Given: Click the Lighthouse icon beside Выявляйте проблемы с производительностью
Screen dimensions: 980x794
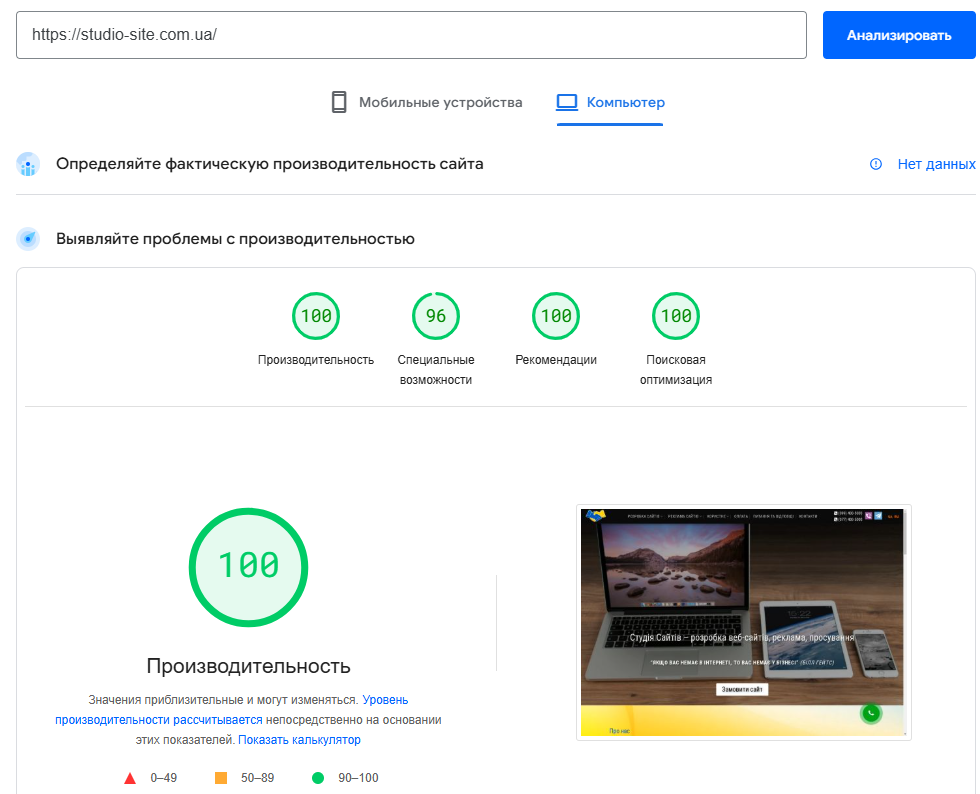Looking at the screenshot, I should pos(28,238).
